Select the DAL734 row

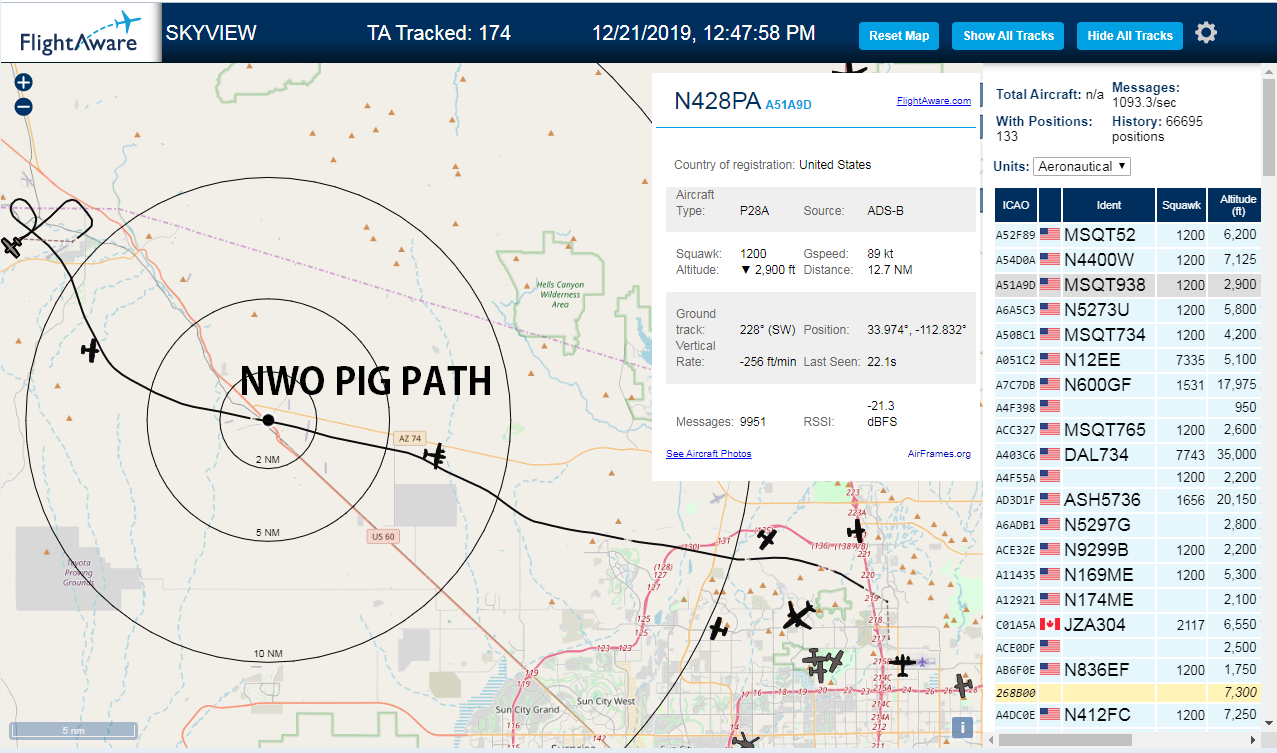(x=1128, y=454)
